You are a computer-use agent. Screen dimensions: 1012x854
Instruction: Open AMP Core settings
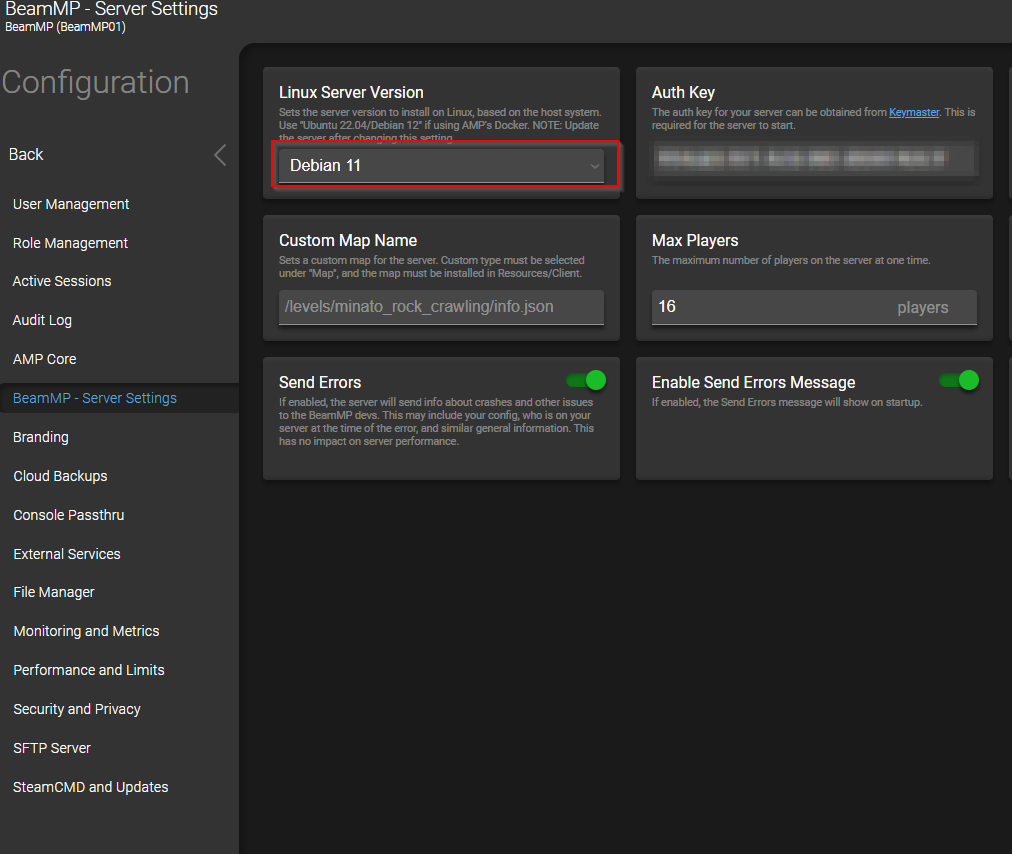tap(45, 359)
